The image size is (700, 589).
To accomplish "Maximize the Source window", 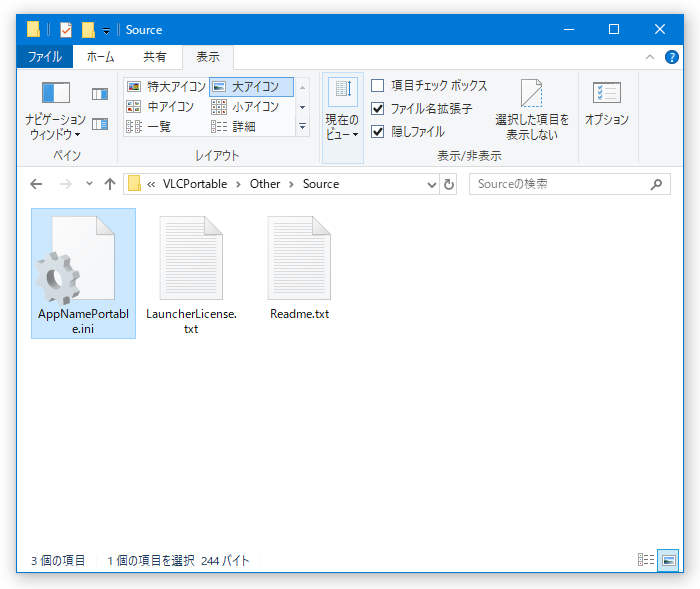I will point(614,29).
